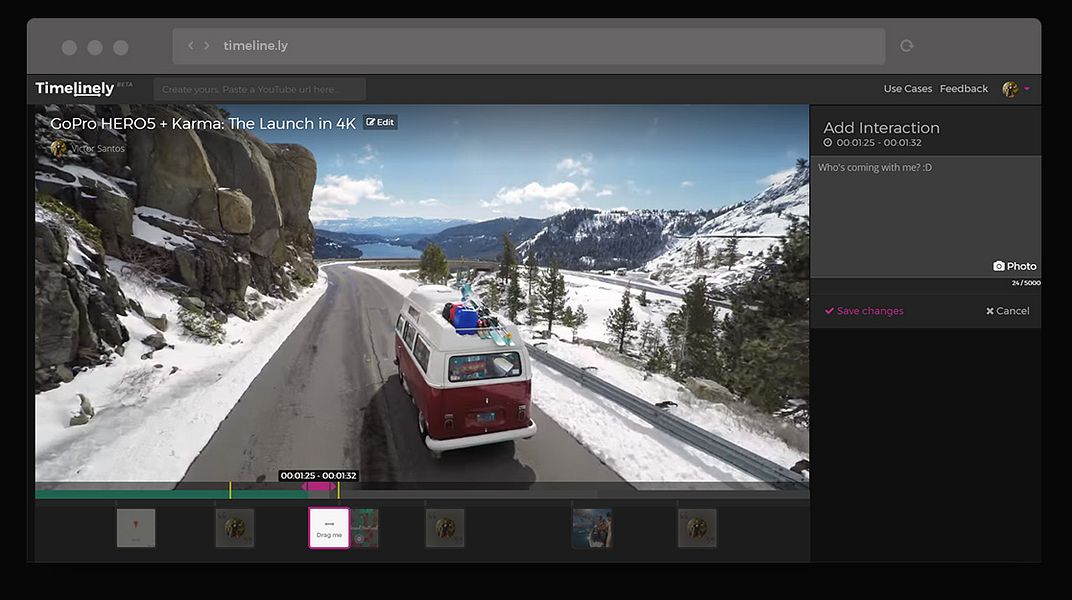1072x600 pixels.
Task: Select the Drag me interaction card
Action: pyautogui.click(x=329, y=528)
